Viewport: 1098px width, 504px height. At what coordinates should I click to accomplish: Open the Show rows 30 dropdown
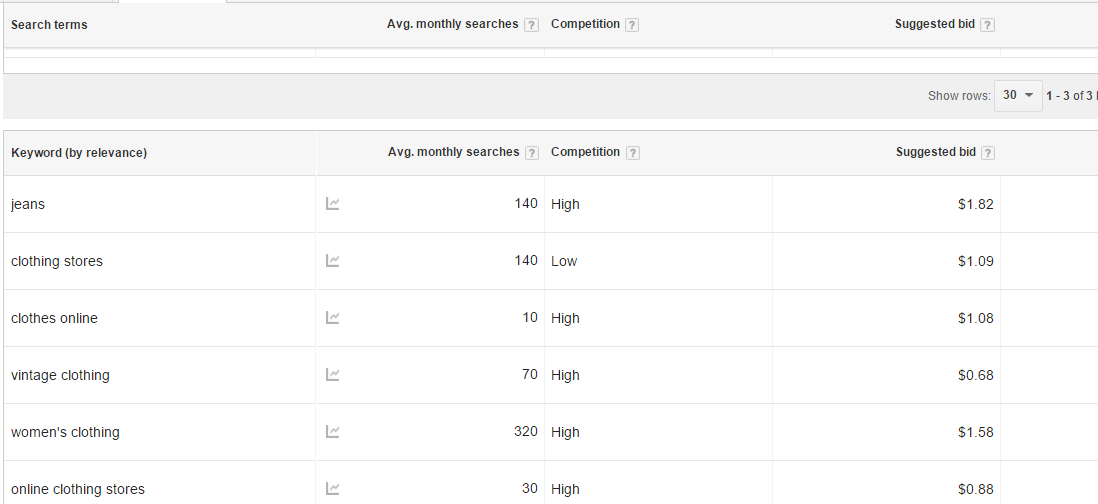pyautogui.click(x=1018, y=96)
